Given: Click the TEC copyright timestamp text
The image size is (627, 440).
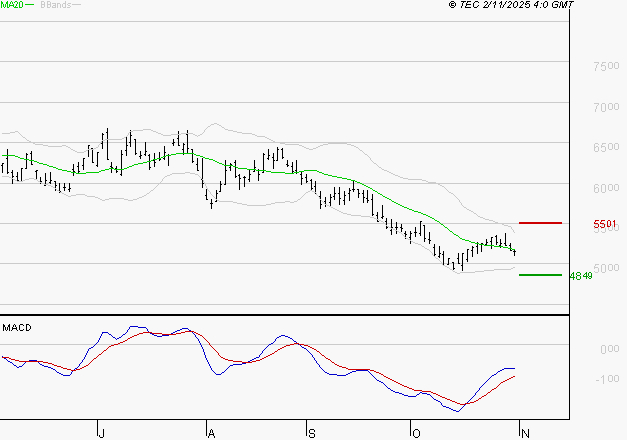Looking at the screenshot, I should point(511,5).
